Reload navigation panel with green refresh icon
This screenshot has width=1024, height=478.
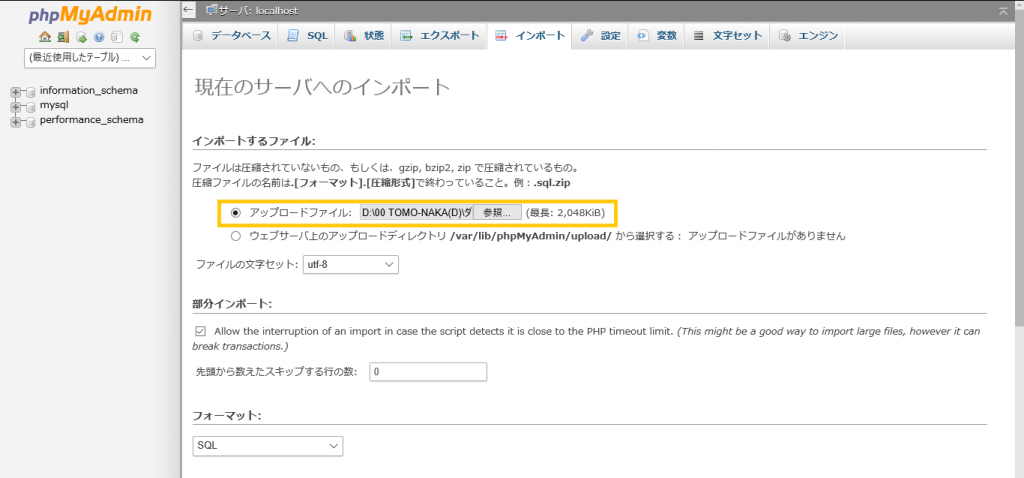[135, 37]
